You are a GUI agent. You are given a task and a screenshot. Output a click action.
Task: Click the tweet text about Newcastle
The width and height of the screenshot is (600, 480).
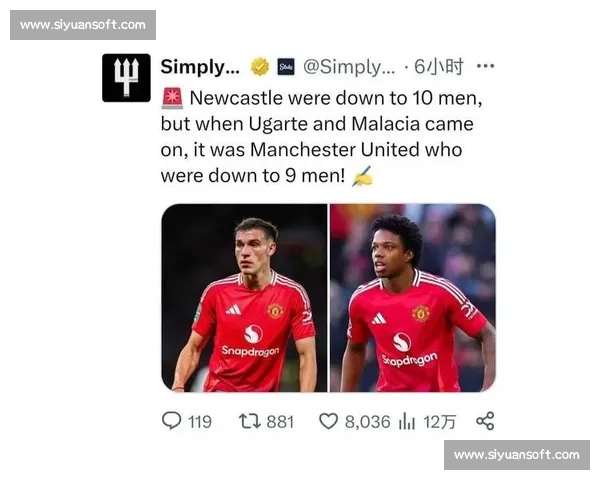pyautogui.click(x=321, y=137)
